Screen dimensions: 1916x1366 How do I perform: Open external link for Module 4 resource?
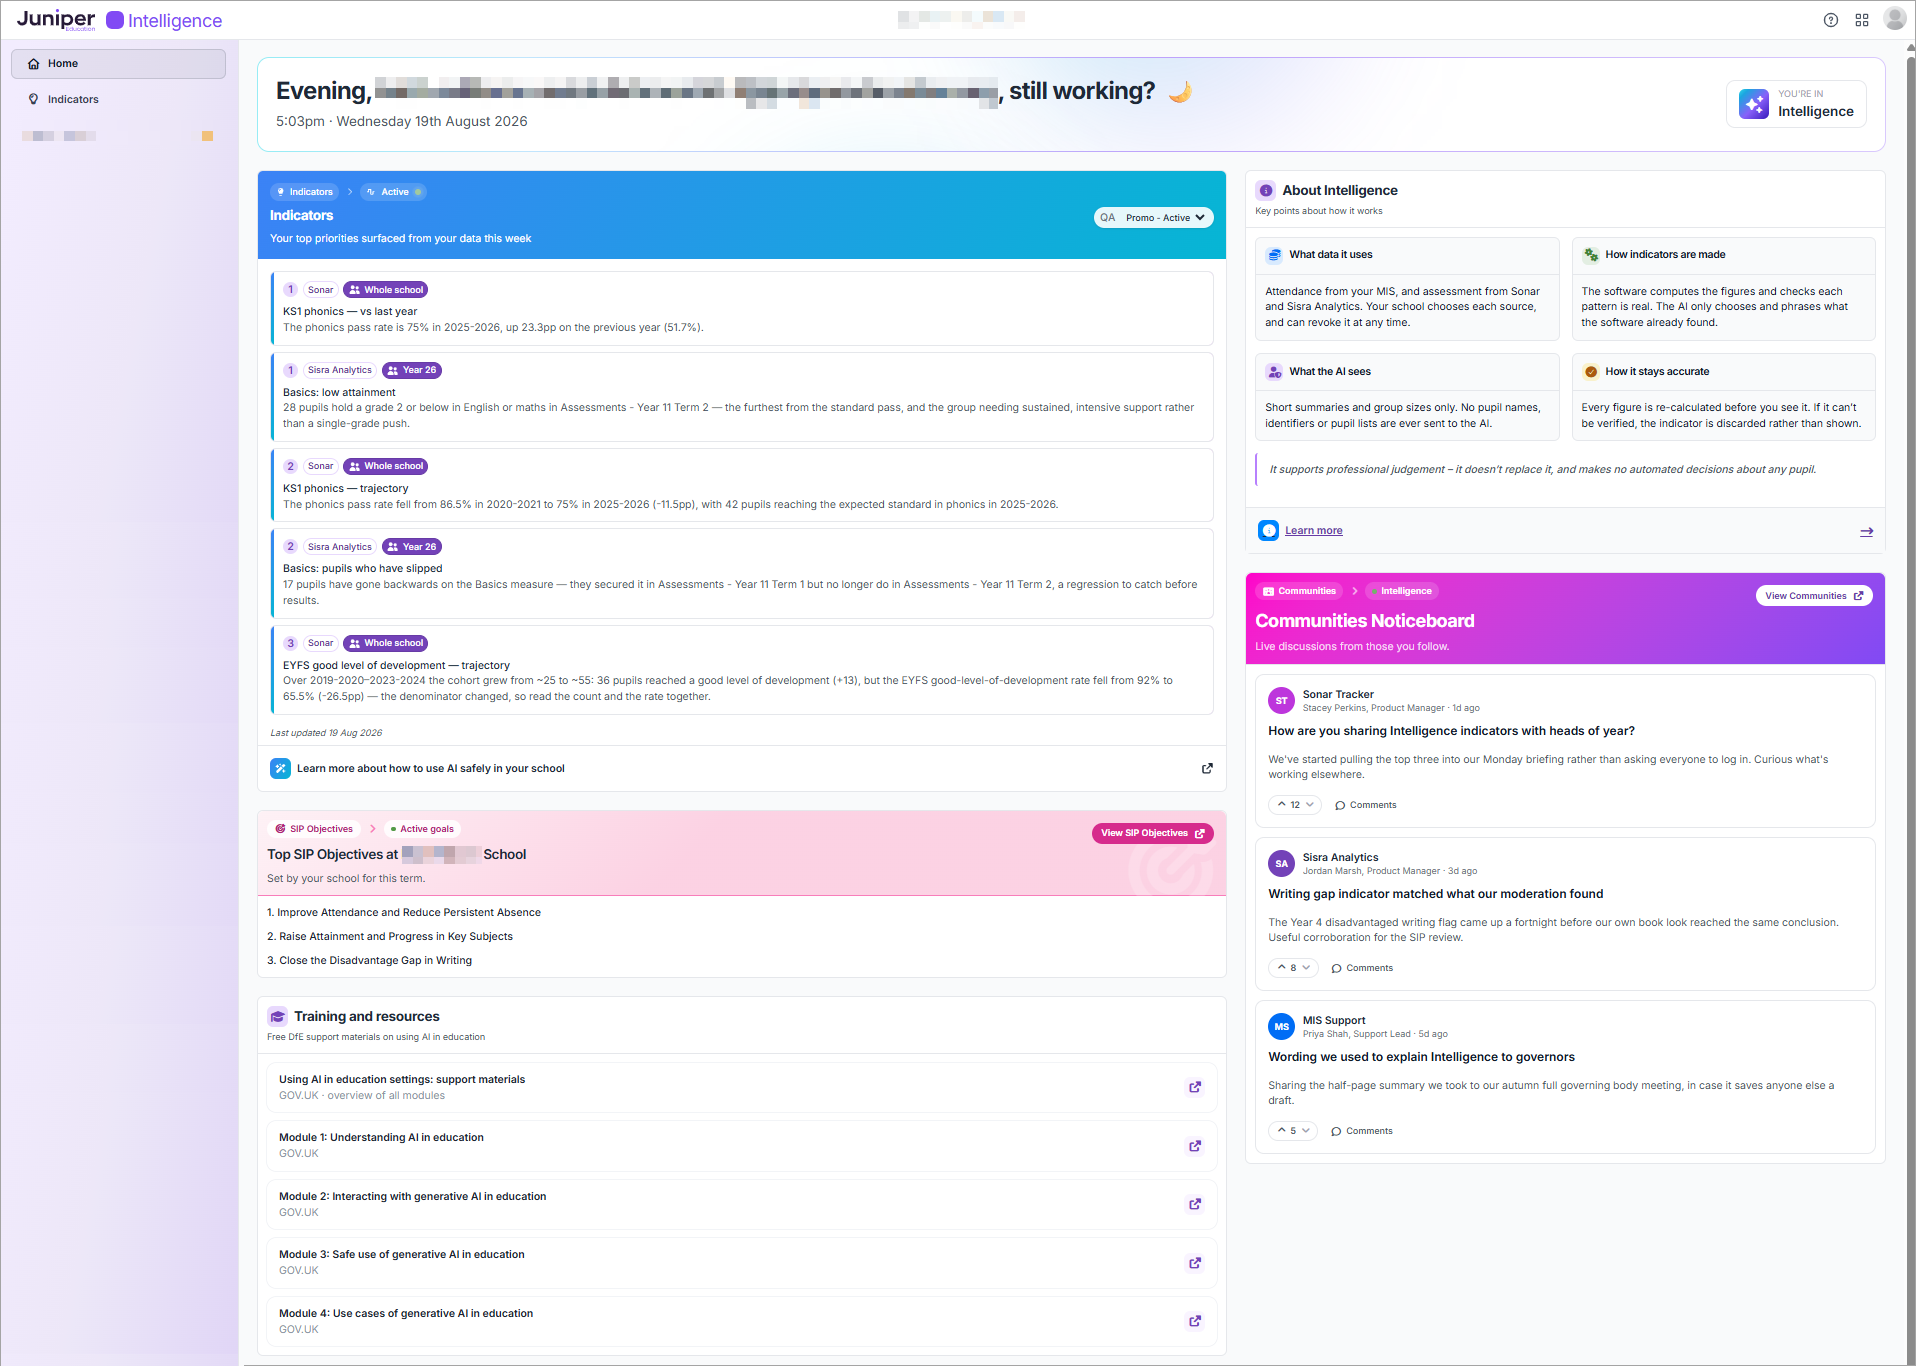[x=1195, y=1321]
